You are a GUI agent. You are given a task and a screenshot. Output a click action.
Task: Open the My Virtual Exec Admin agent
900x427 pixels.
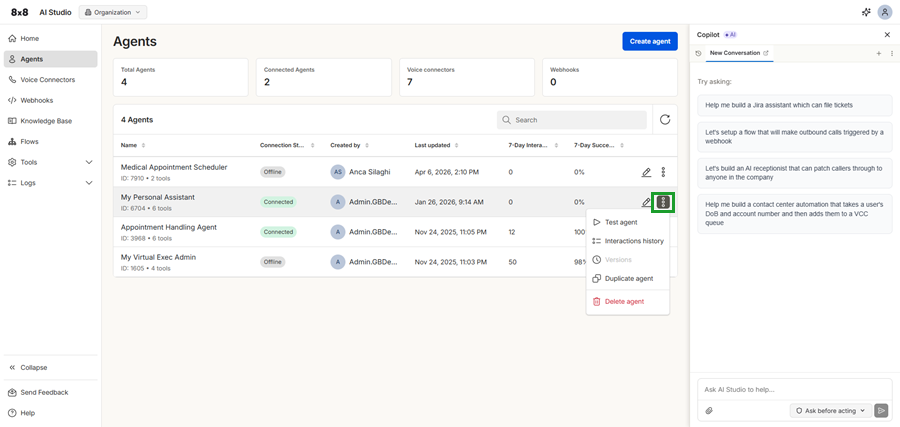[158, 257]
